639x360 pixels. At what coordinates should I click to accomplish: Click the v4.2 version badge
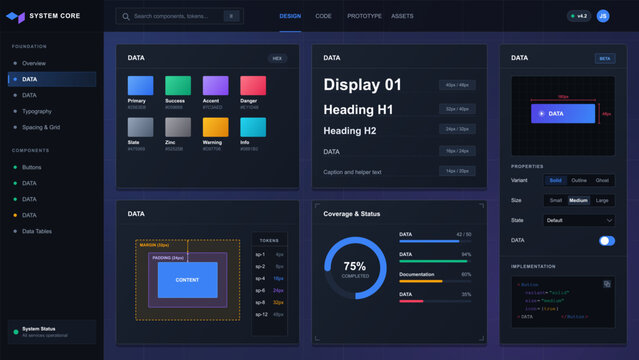(x=579, y=16)
